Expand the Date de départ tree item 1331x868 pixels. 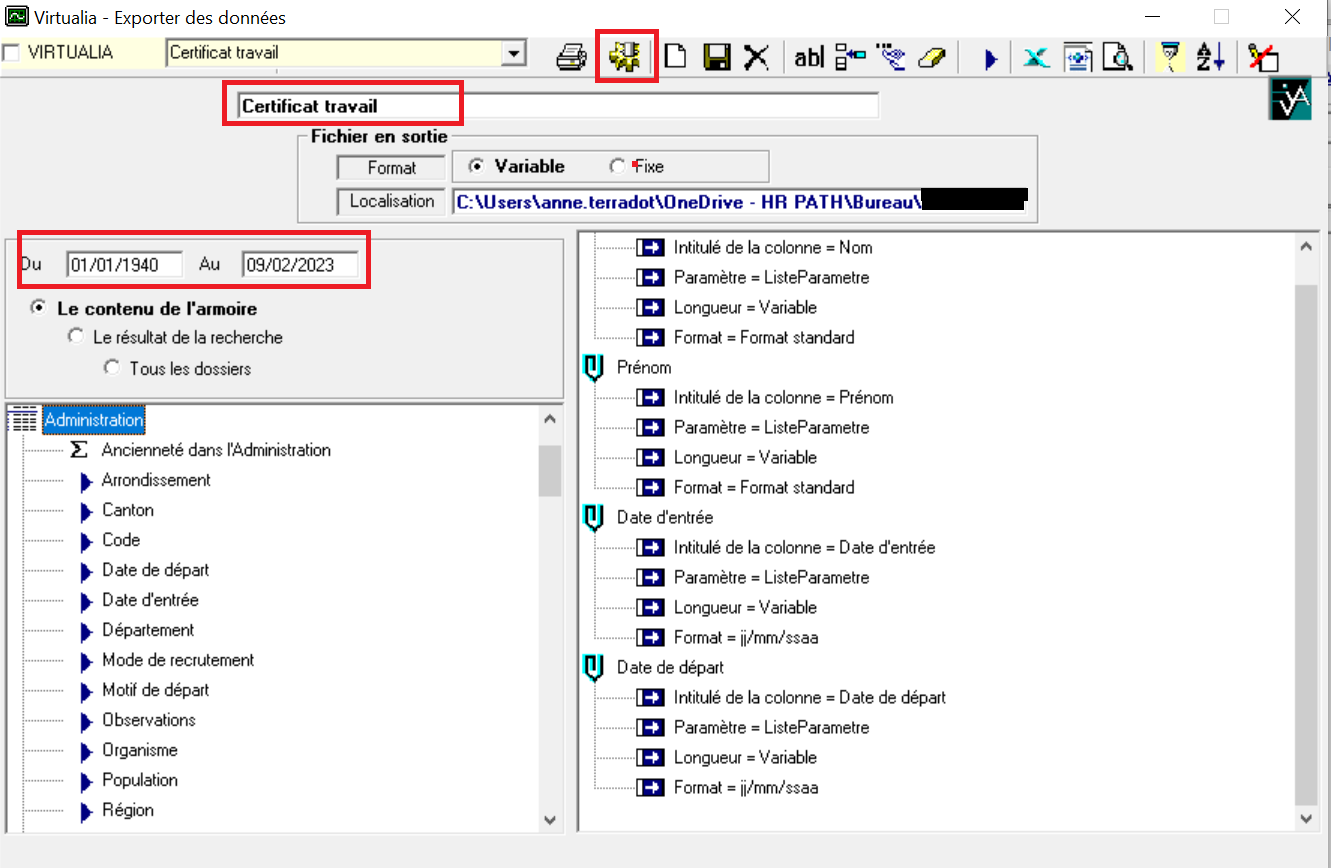(87, 571)
